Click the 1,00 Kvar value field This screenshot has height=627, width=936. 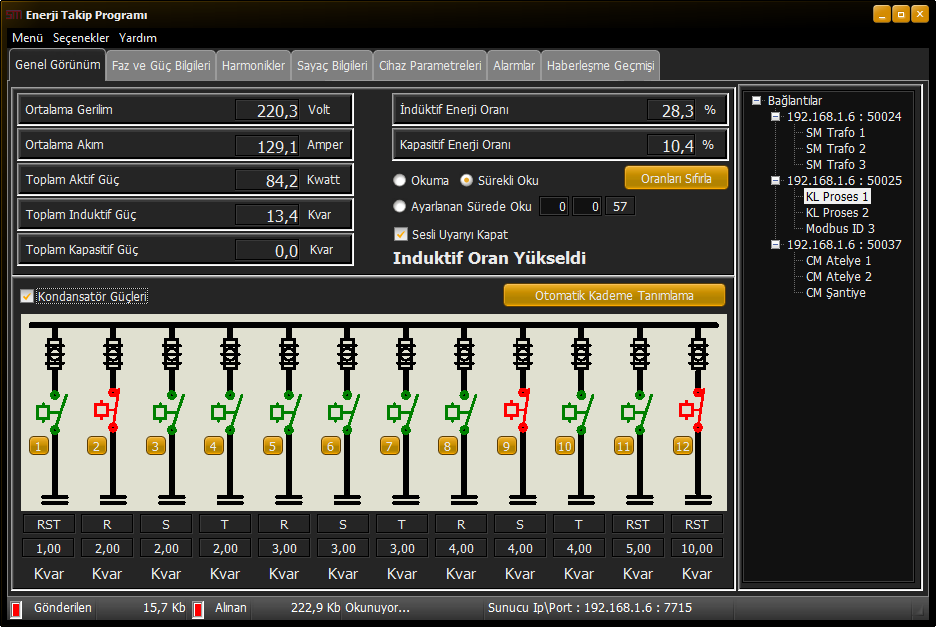coord(48,548)
